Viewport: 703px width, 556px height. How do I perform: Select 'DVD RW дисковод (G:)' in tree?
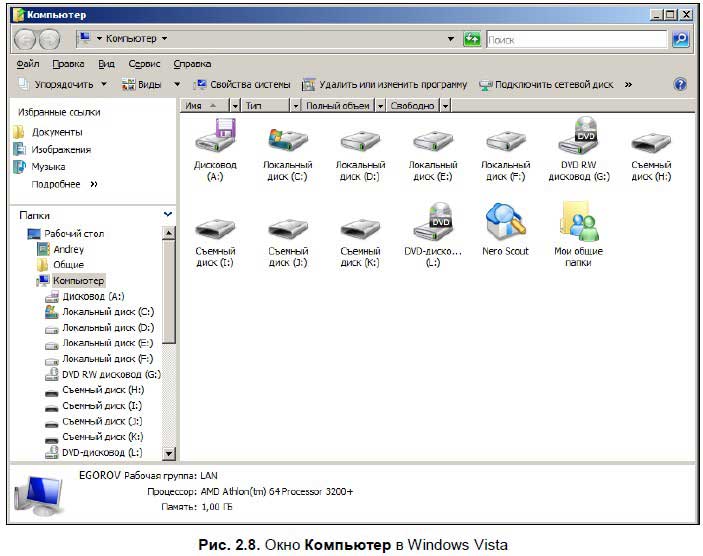(111, 374)
